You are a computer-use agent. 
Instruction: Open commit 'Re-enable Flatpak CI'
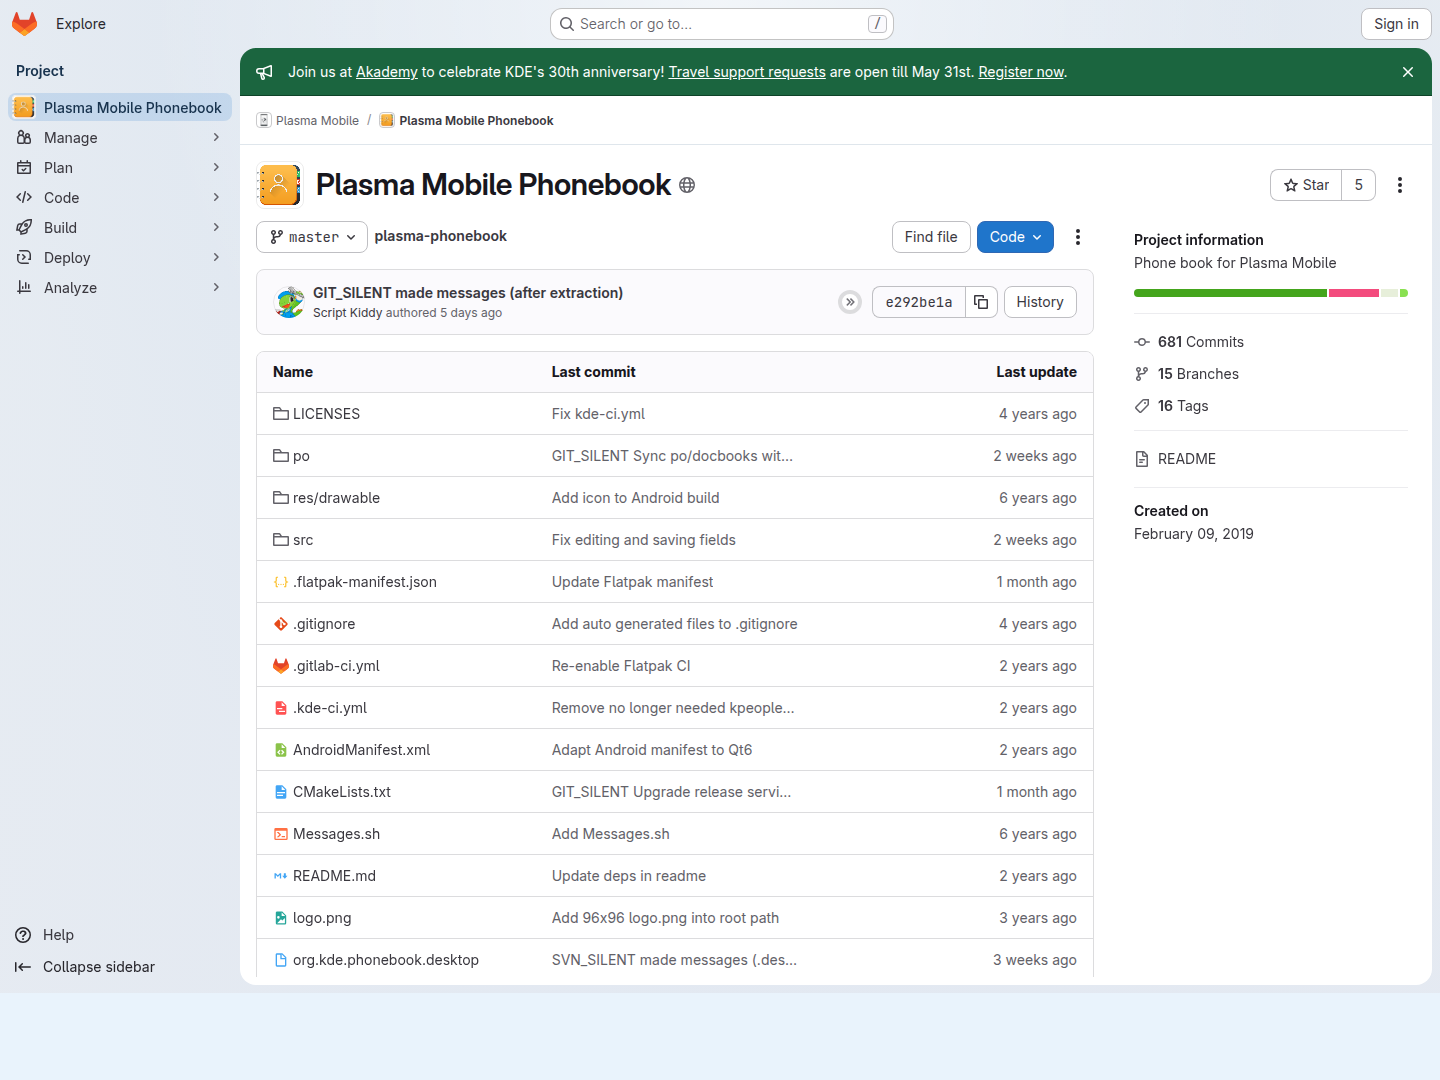[x=621, y=666]
